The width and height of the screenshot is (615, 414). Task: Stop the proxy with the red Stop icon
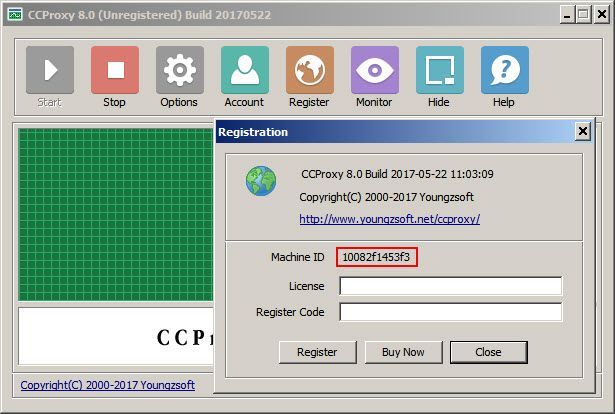115,70
